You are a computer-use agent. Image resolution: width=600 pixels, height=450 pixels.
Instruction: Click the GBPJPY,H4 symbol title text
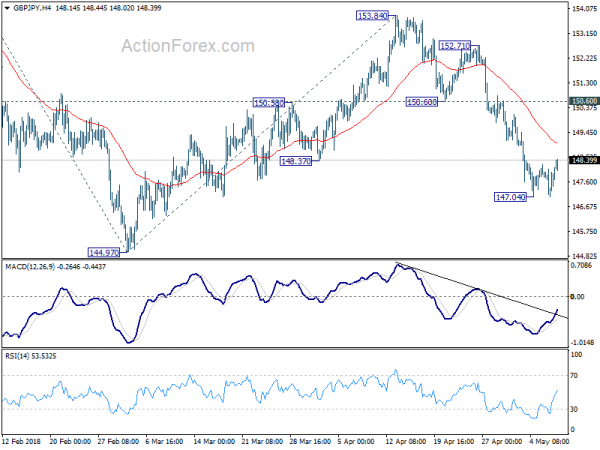coord(32,8)
